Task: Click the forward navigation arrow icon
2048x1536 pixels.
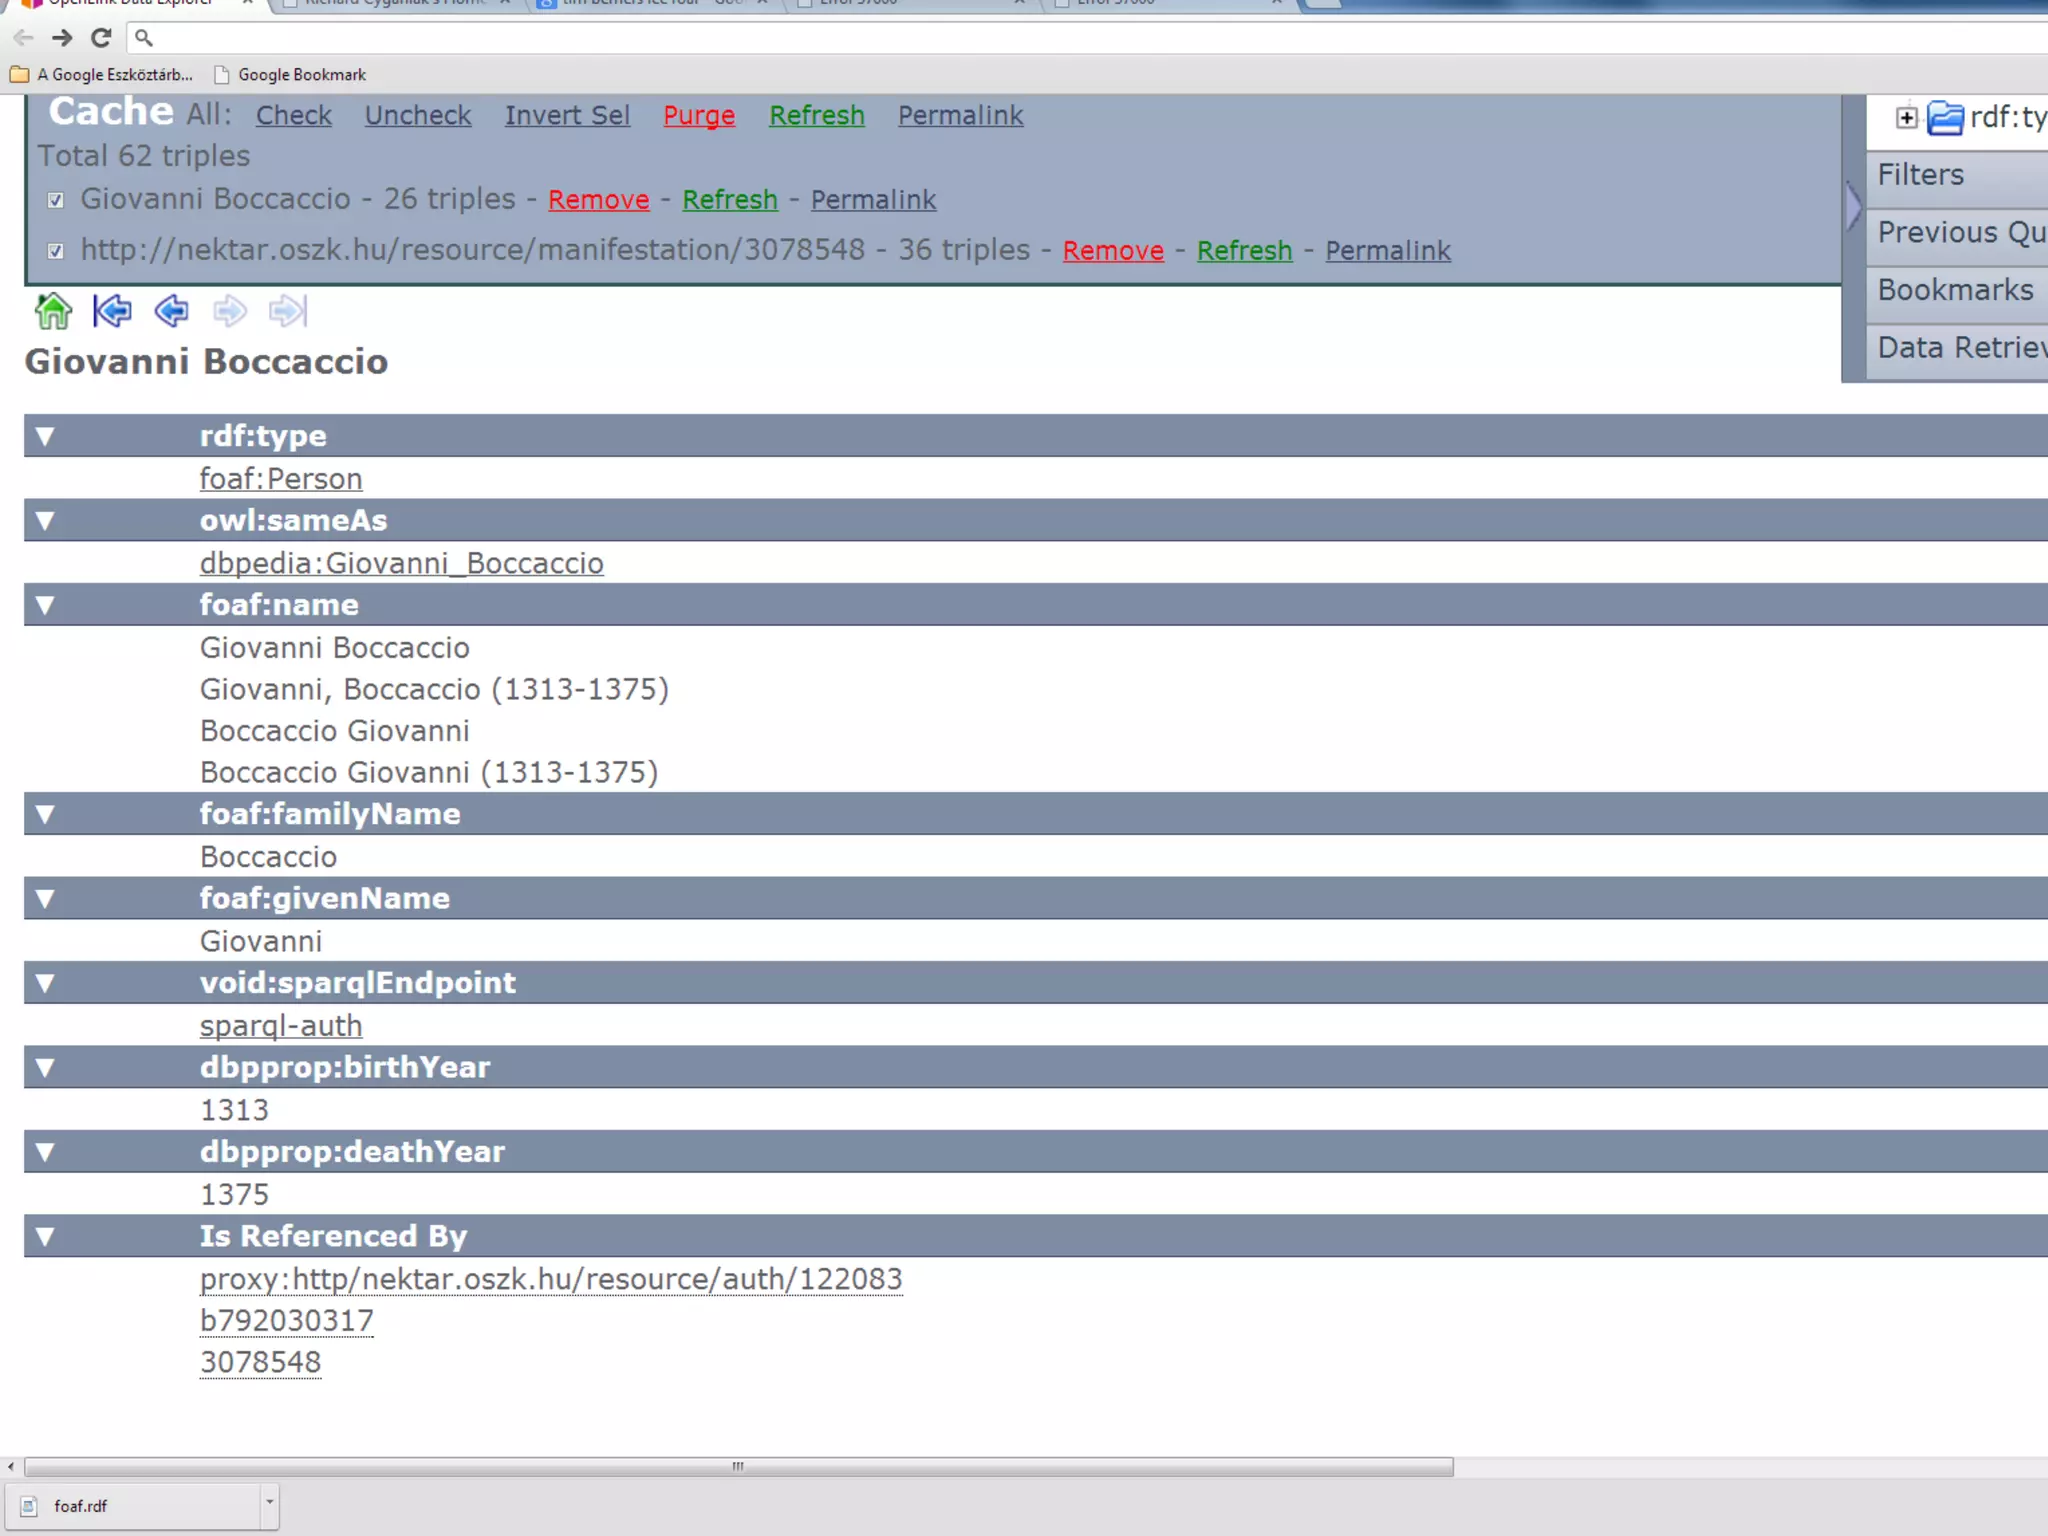Action: (x=229, y=311)
